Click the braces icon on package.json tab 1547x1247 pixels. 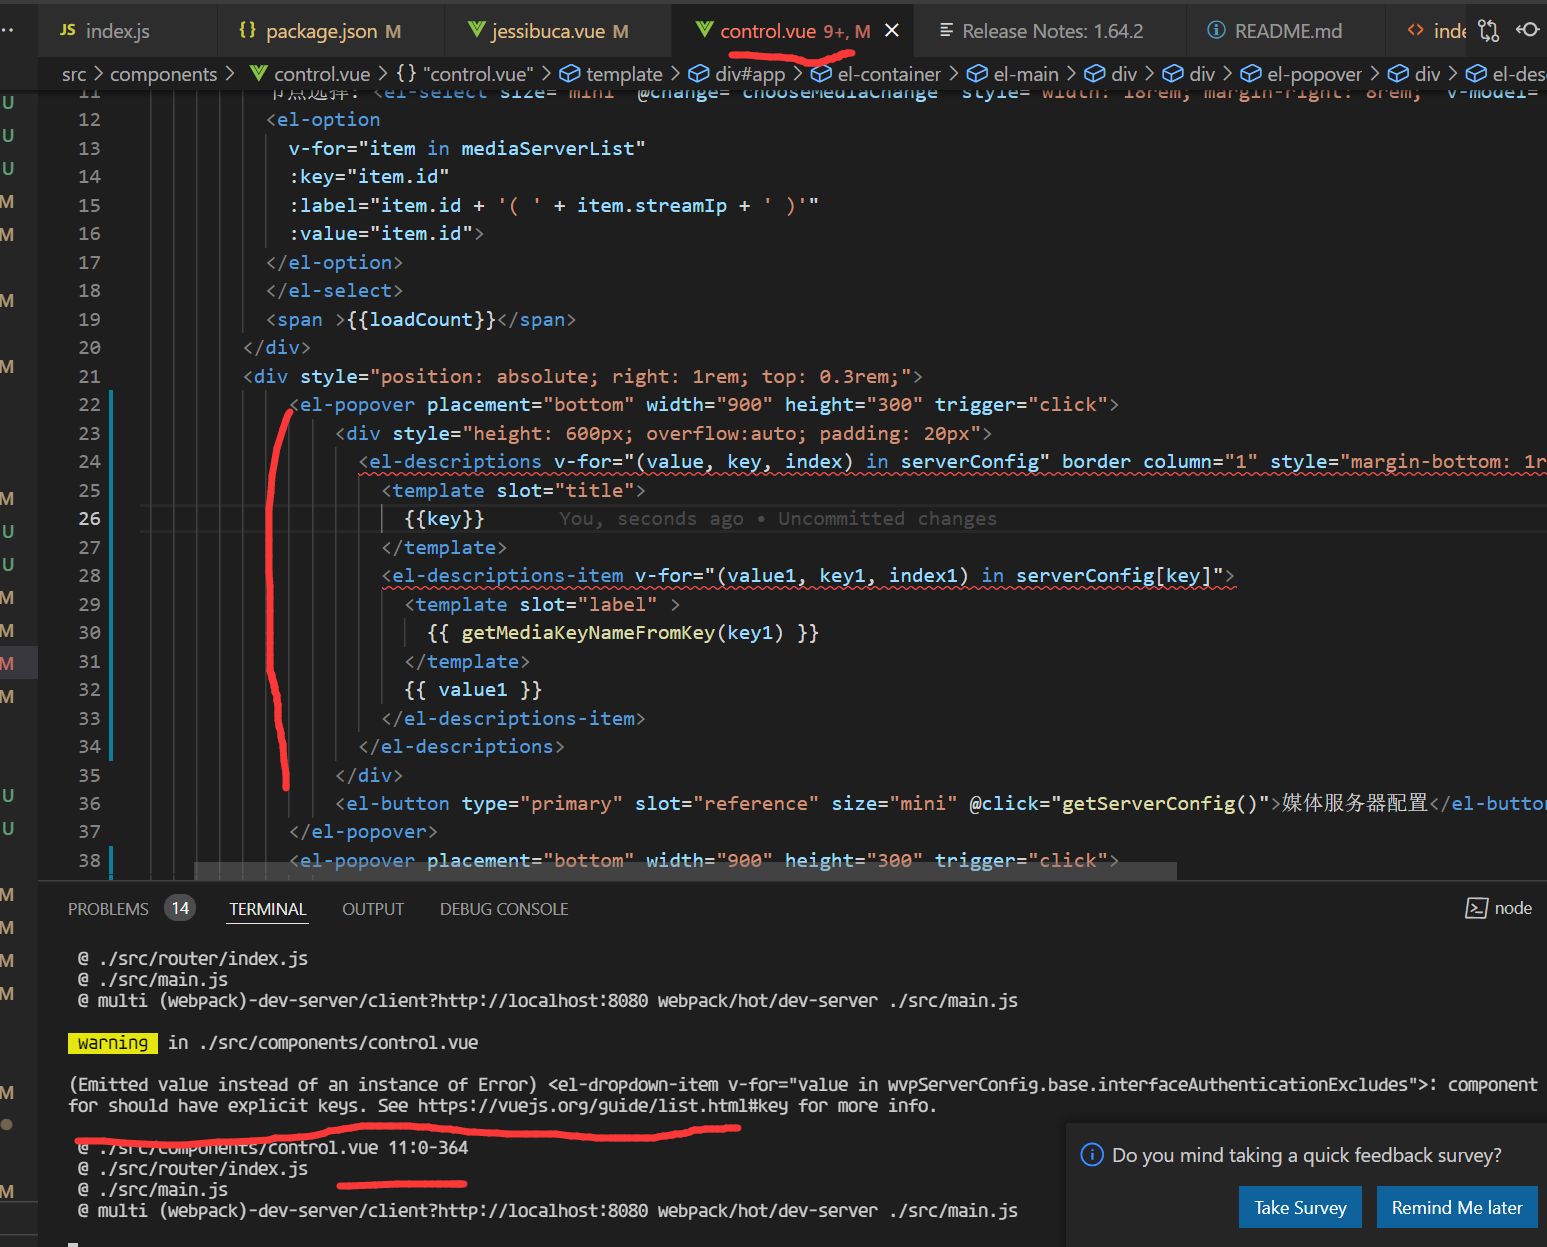247,30
